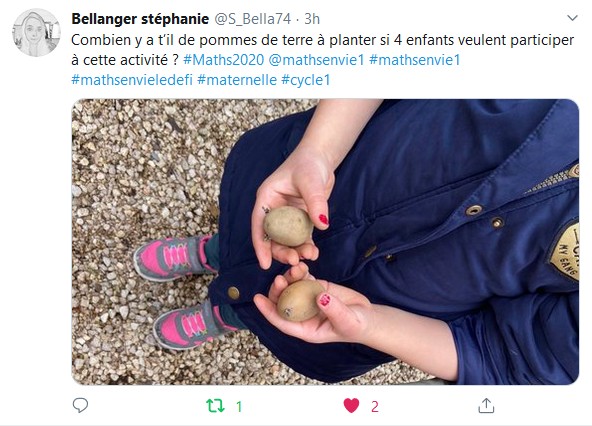Viewport: 592px width, 426px height.
Task: Open the potato photo attached to tweet
Action: tap(325, 242)
